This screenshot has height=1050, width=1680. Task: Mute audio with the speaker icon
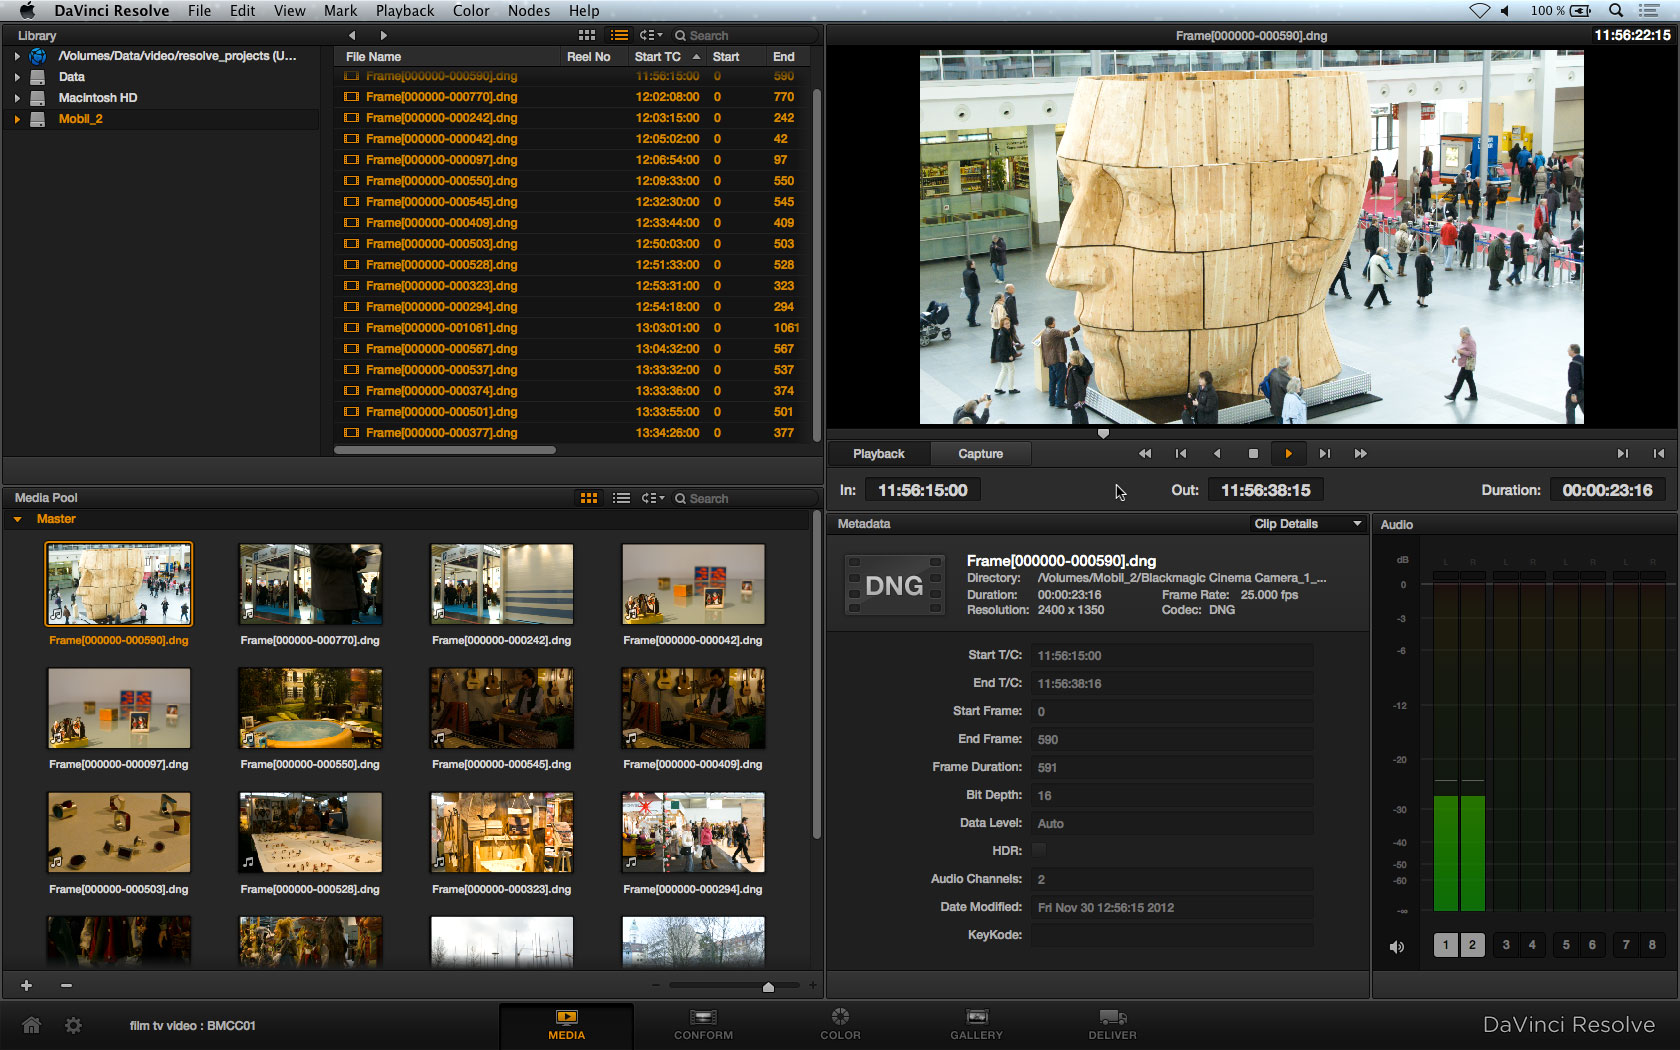coord(1397,946)
